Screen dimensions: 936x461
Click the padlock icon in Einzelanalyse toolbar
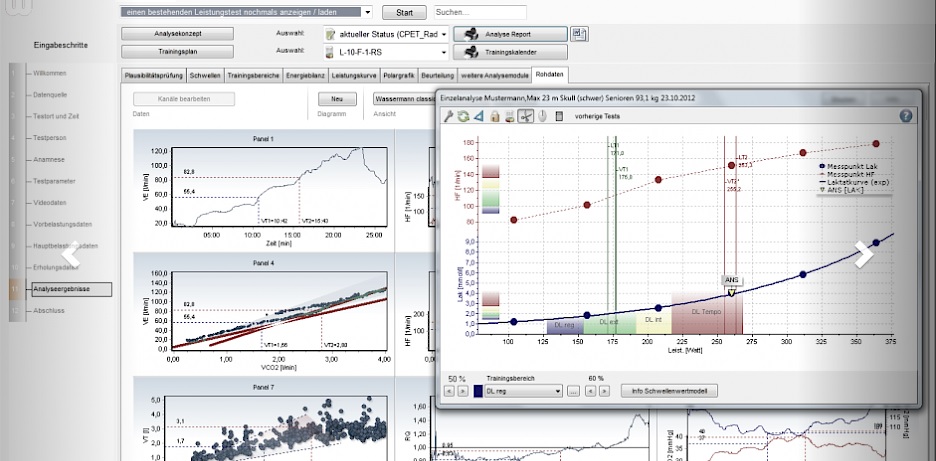(494, 116)
